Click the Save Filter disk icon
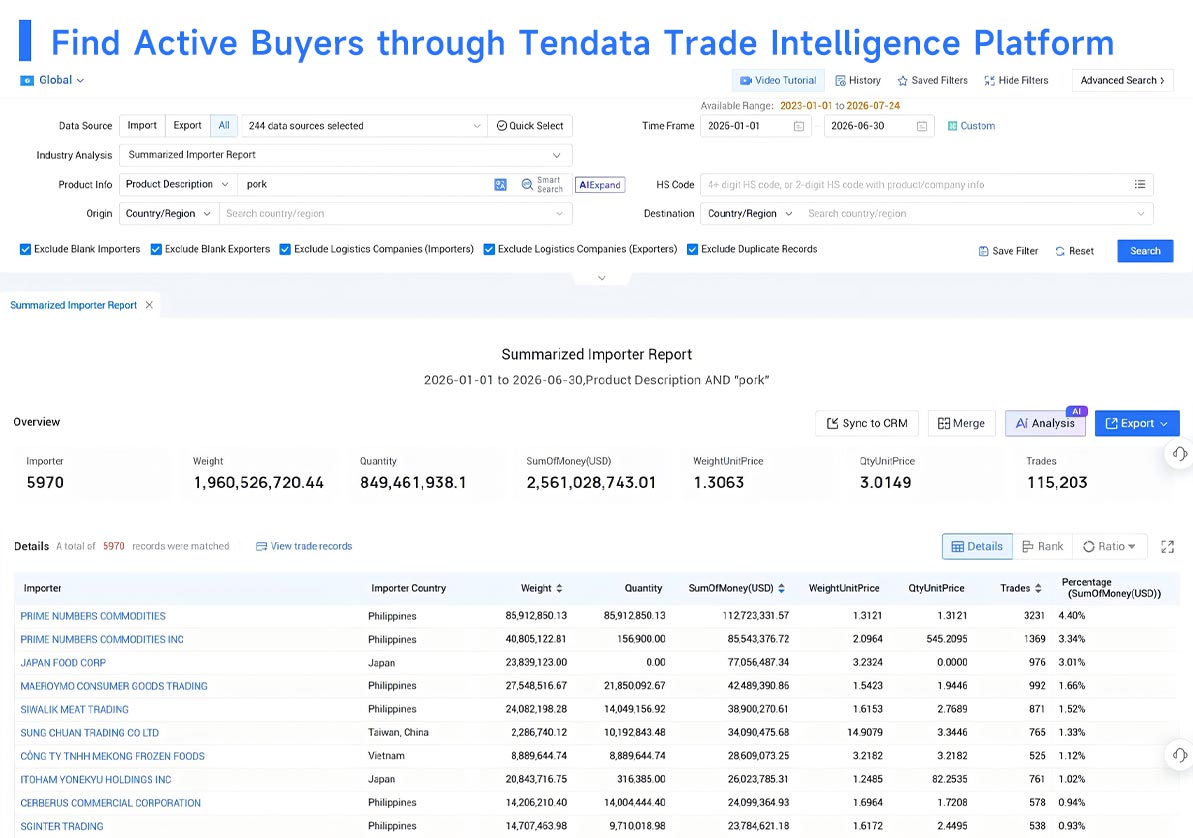Screen dimensions: 1193x838 [x=983, y=251]
